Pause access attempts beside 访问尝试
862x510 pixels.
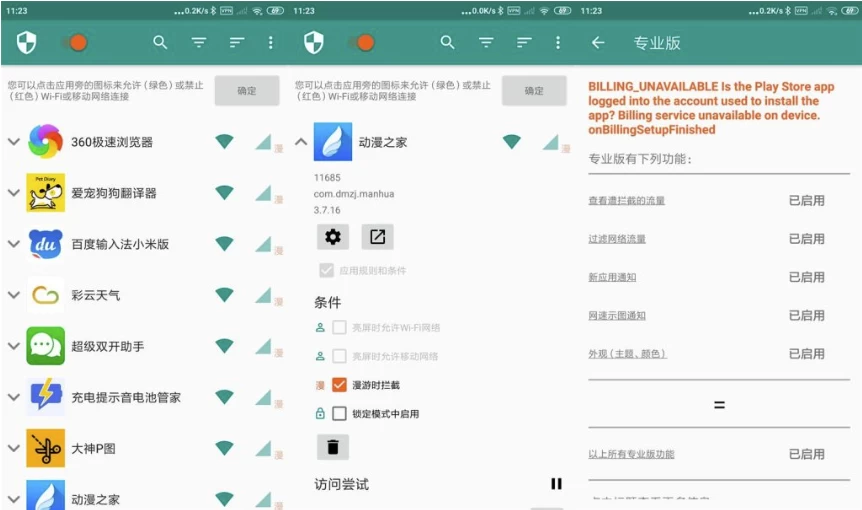coord(556,484)
